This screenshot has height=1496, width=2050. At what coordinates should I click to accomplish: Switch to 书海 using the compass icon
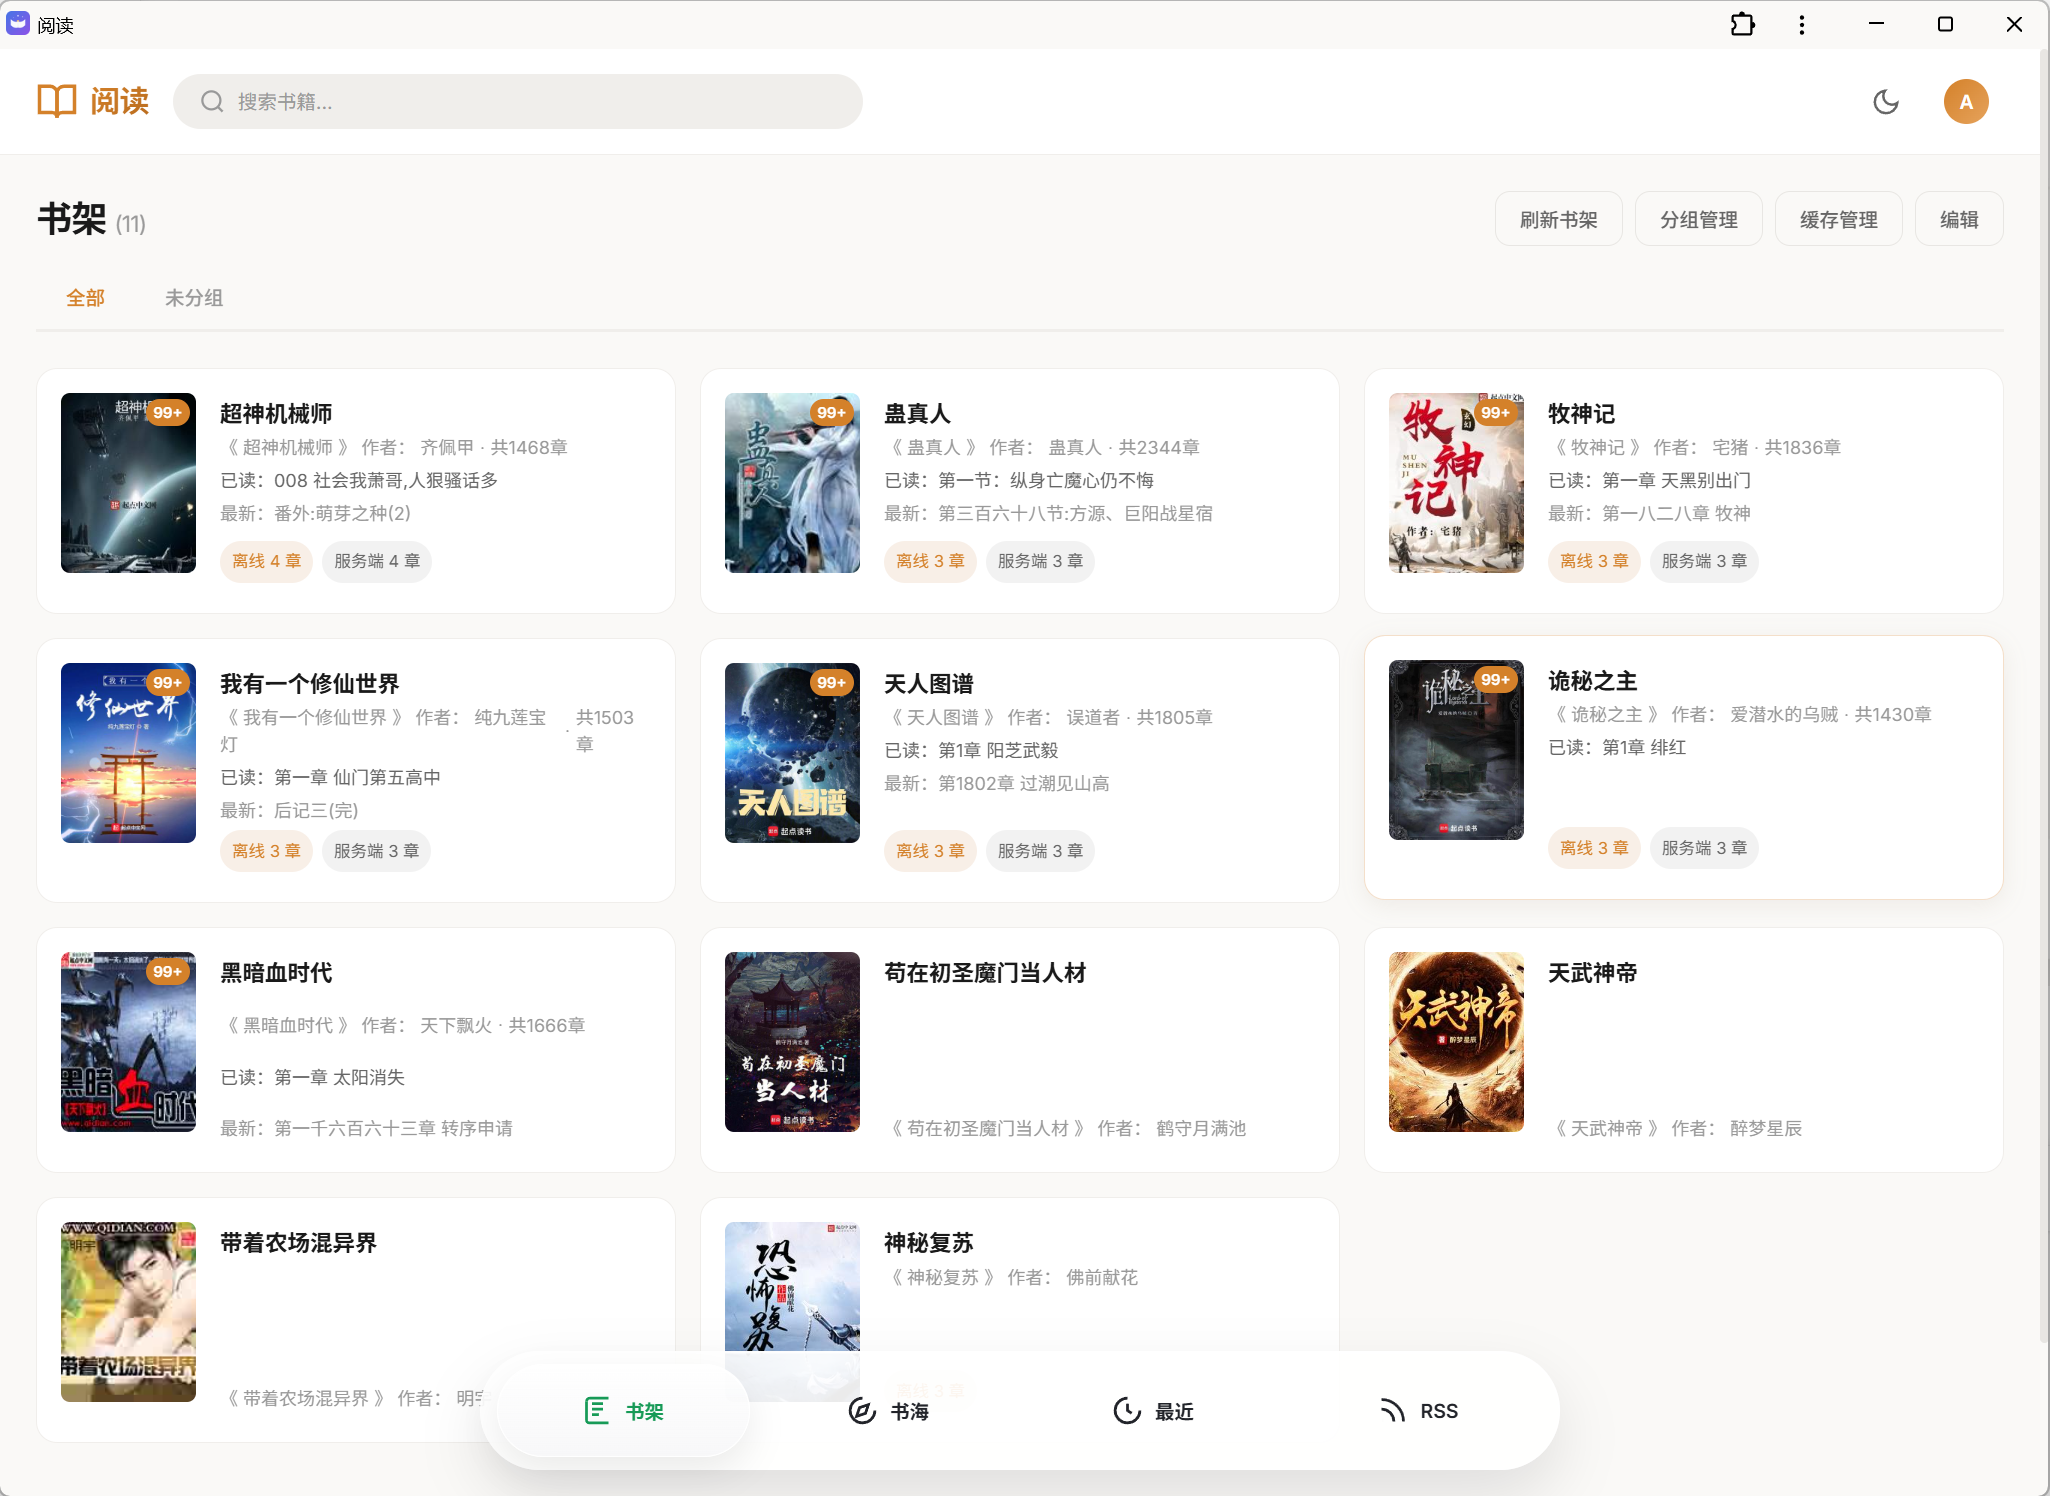click(861, 1410)
